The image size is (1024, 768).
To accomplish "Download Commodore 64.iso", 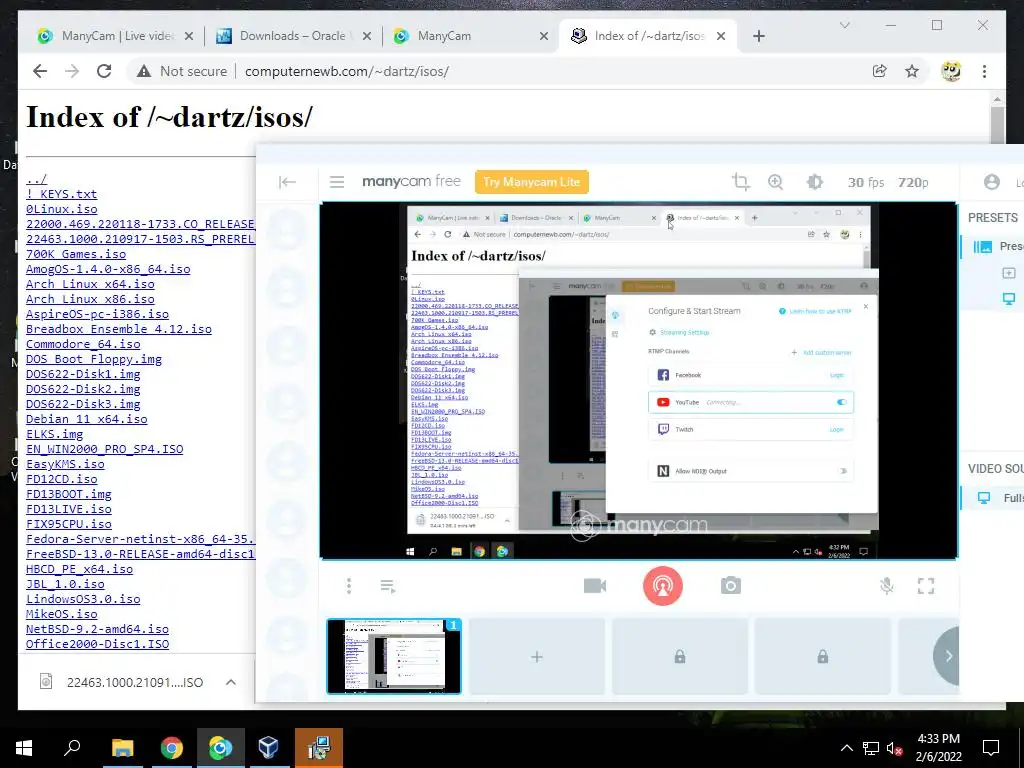I will tap(83, 344).
